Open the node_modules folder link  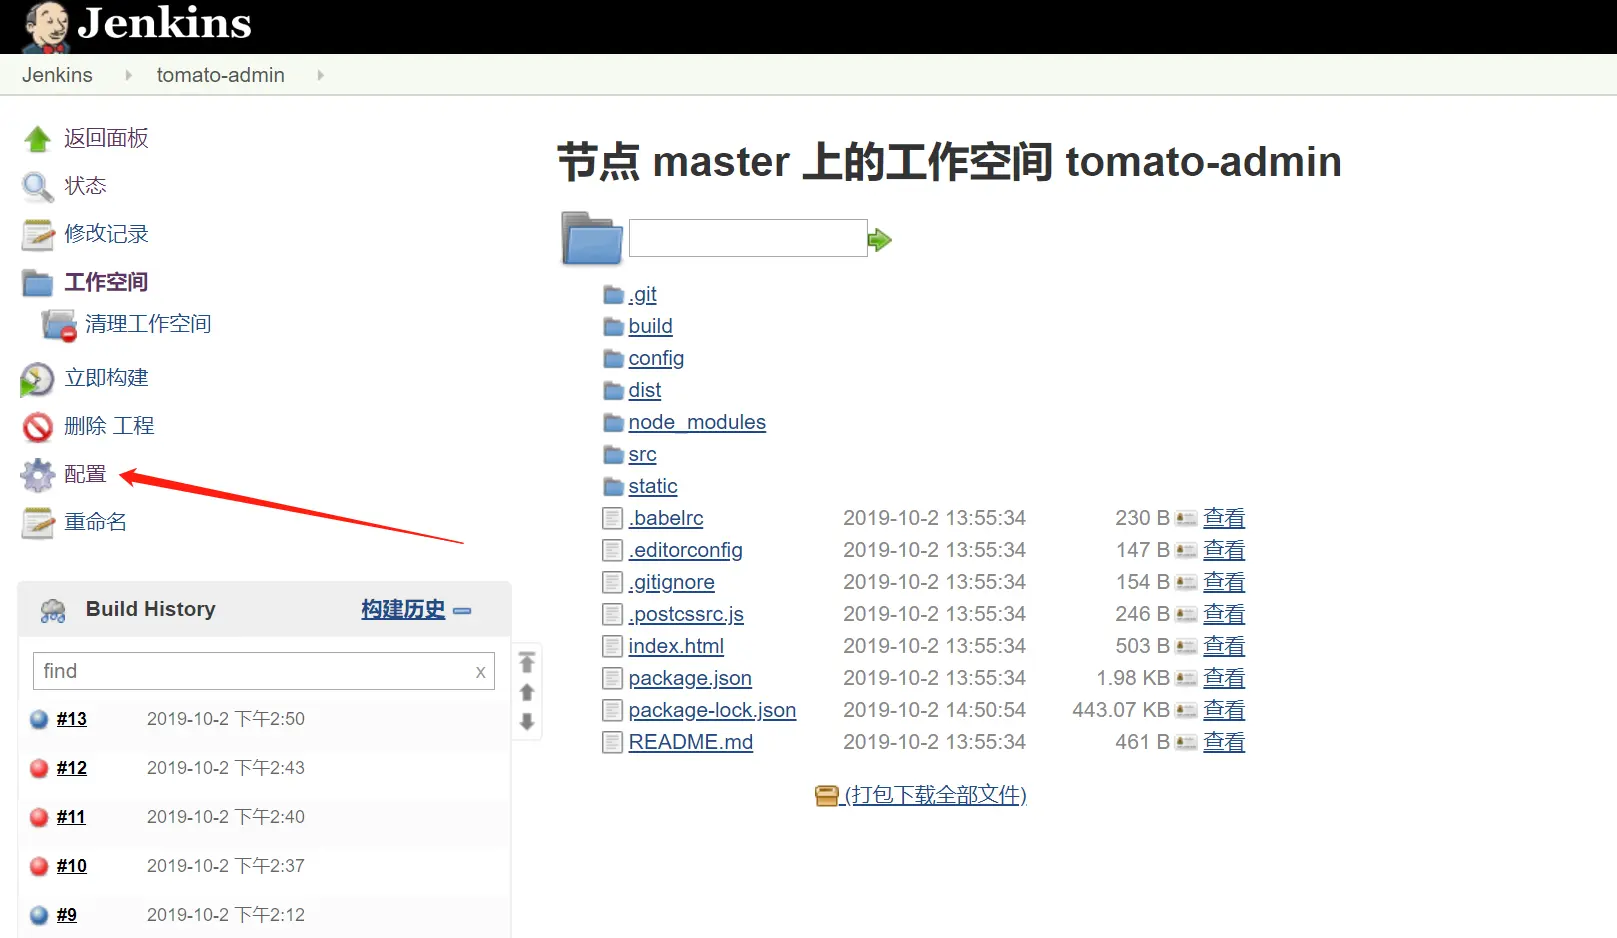697,423
